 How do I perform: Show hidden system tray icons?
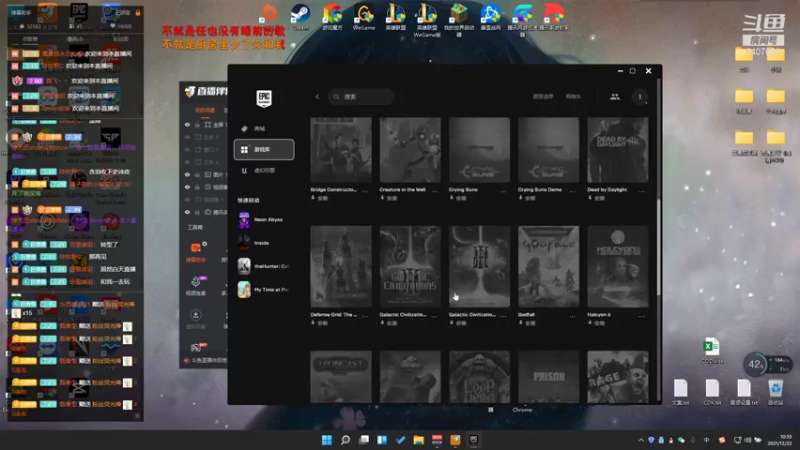pos(641,440)
